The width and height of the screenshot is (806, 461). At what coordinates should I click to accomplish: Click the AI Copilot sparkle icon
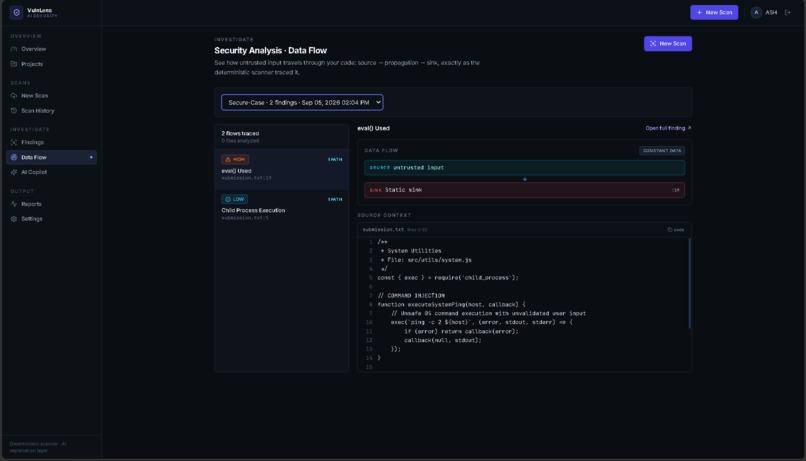pyautogui.click(x=14, y=172)
